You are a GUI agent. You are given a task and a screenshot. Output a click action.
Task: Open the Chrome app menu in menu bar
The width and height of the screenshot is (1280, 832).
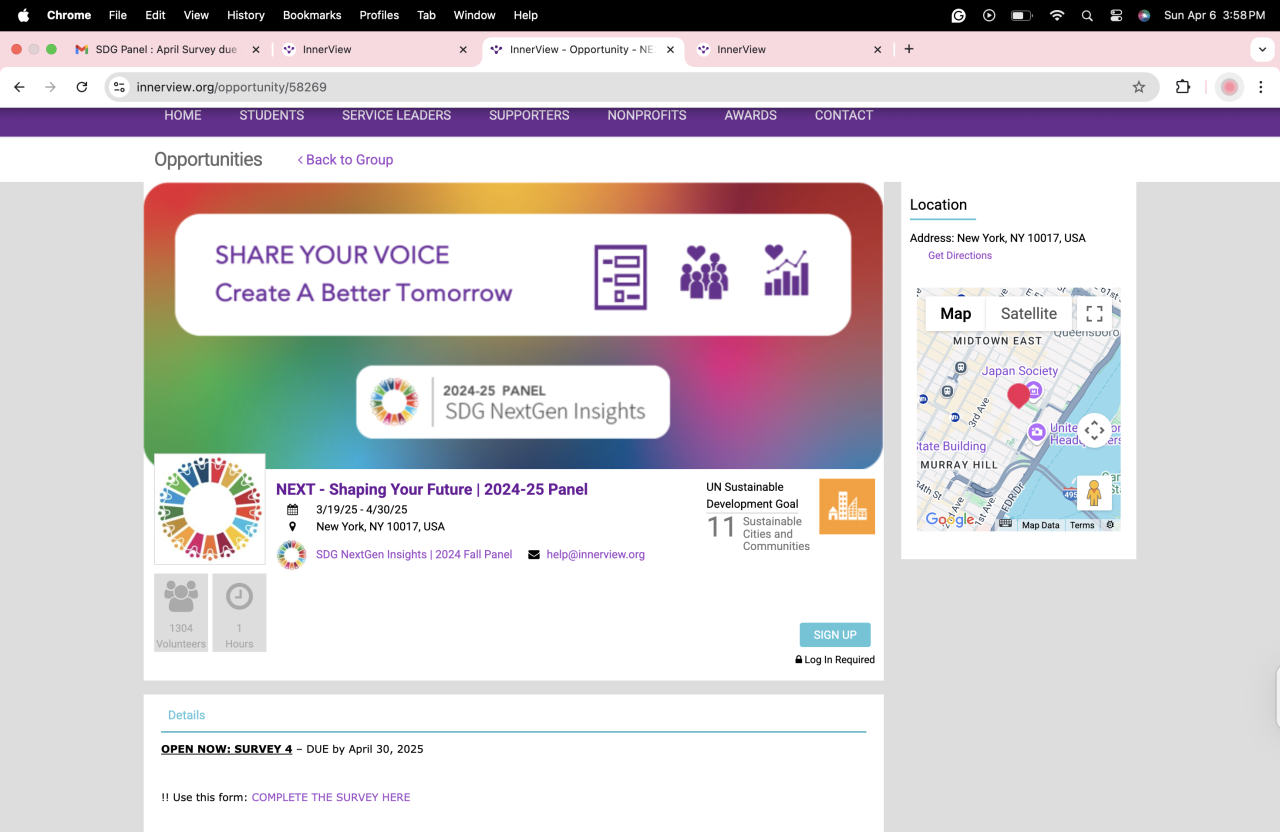pos(69,15)
